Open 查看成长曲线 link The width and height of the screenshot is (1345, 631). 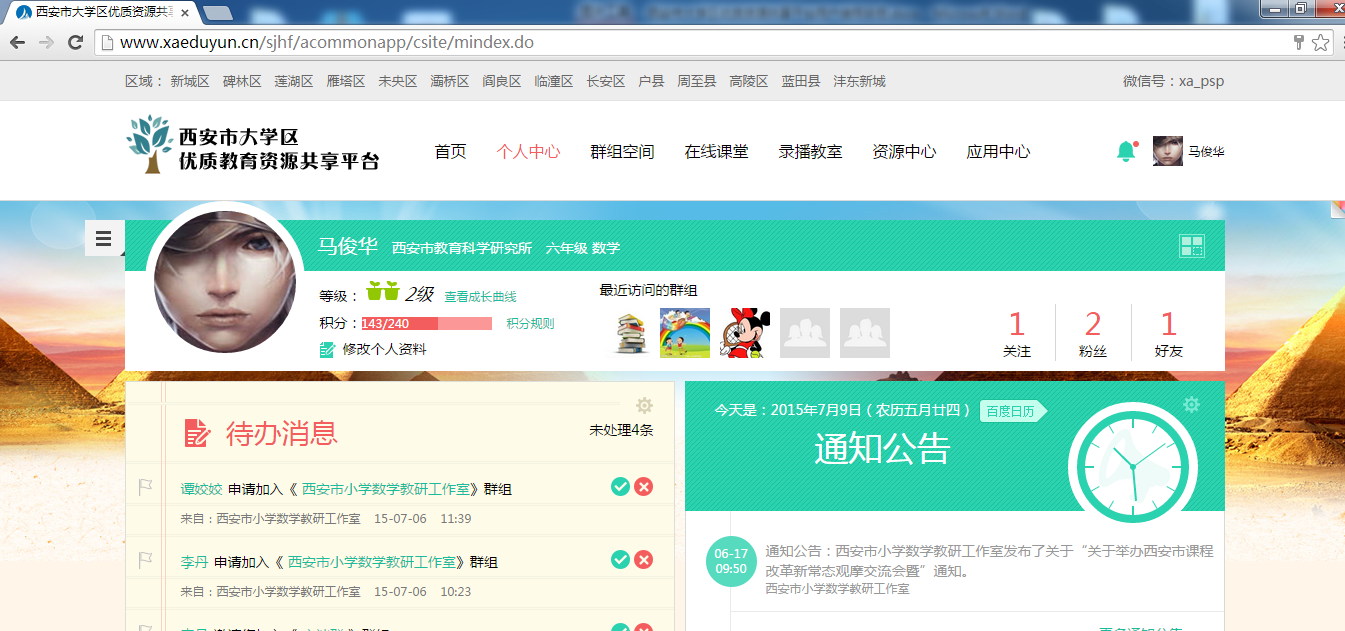481,297
